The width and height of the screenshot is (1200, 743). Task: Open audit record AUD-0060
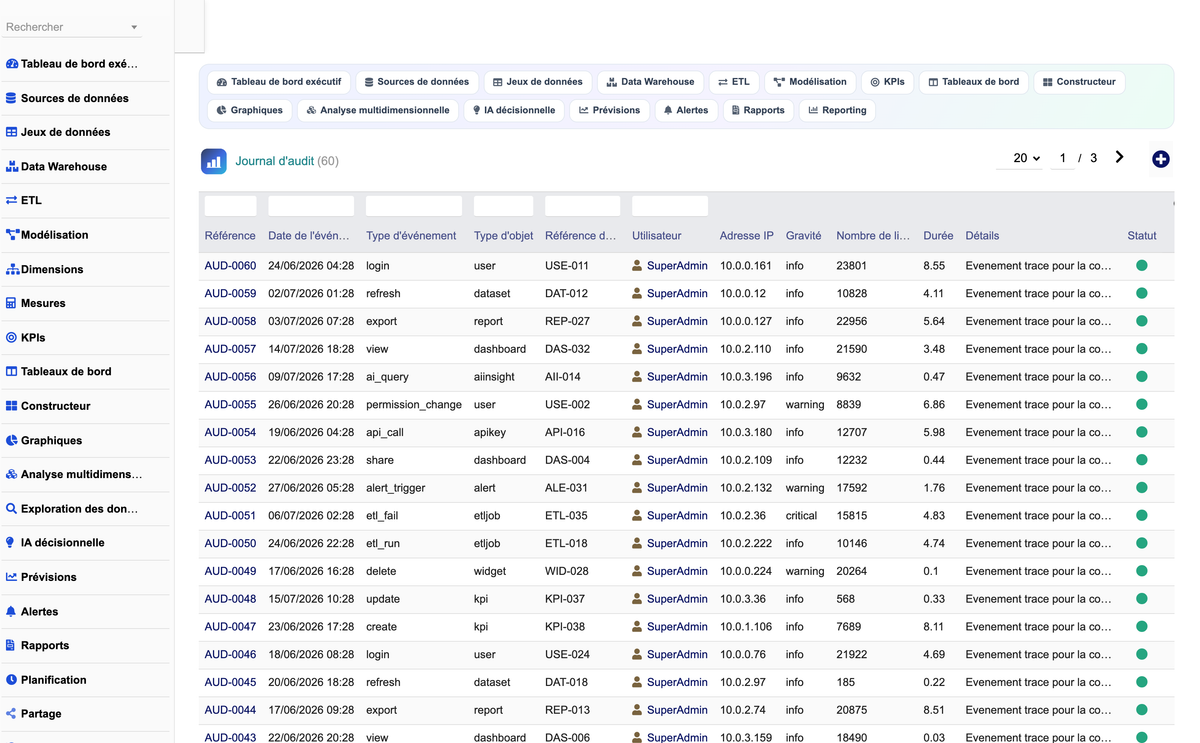[230, 266]
